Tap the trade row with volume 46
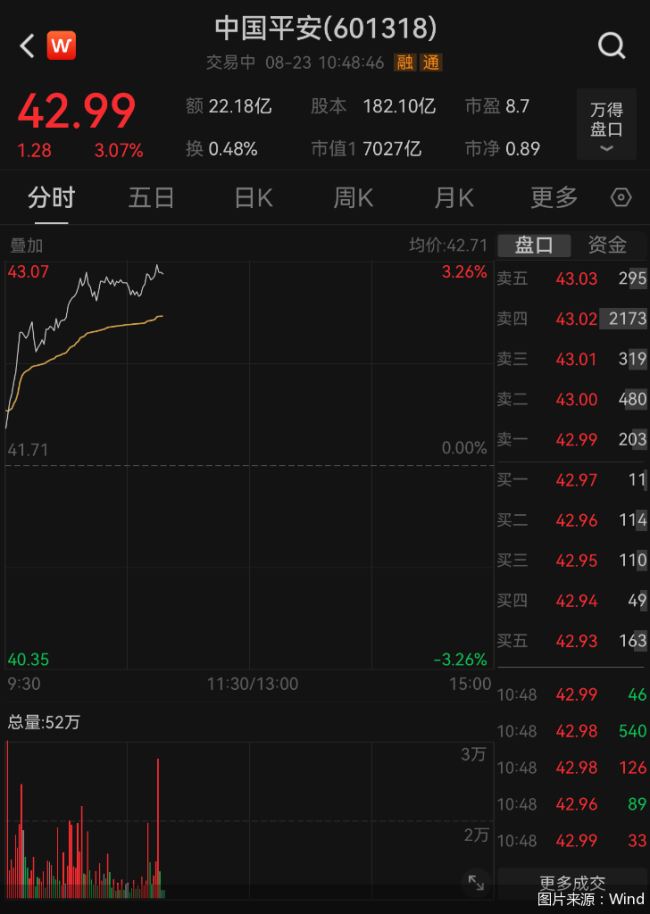650x914 pixels. [572, 695]
